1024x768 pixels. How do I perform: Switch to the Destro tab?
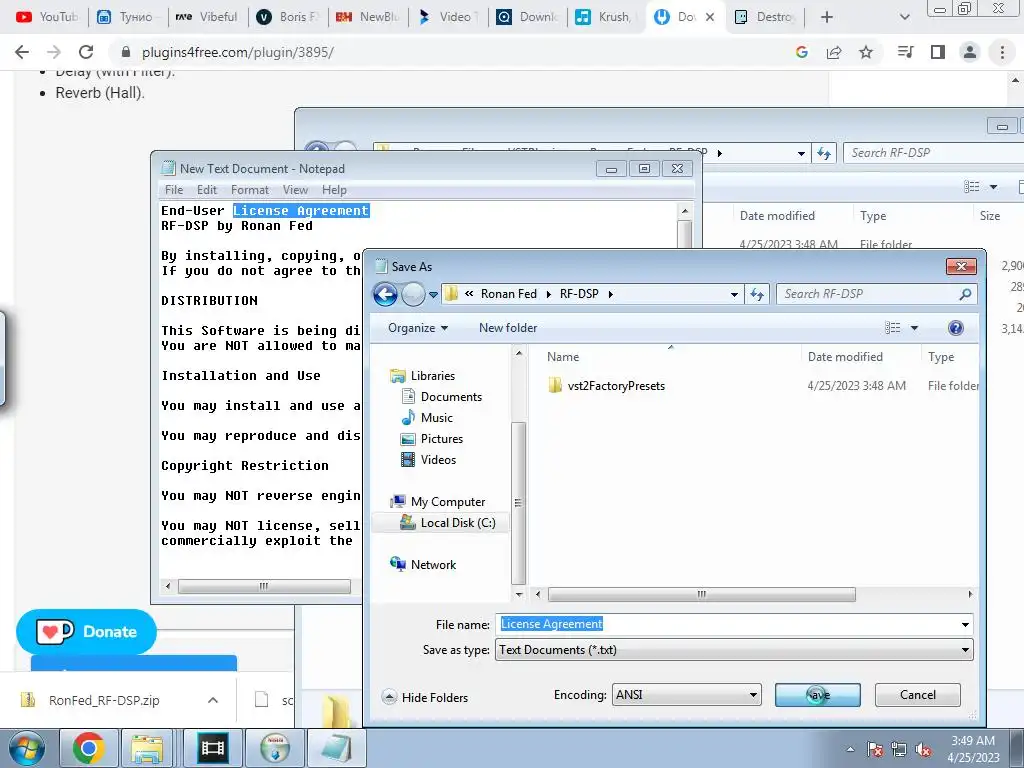point(765,17)
